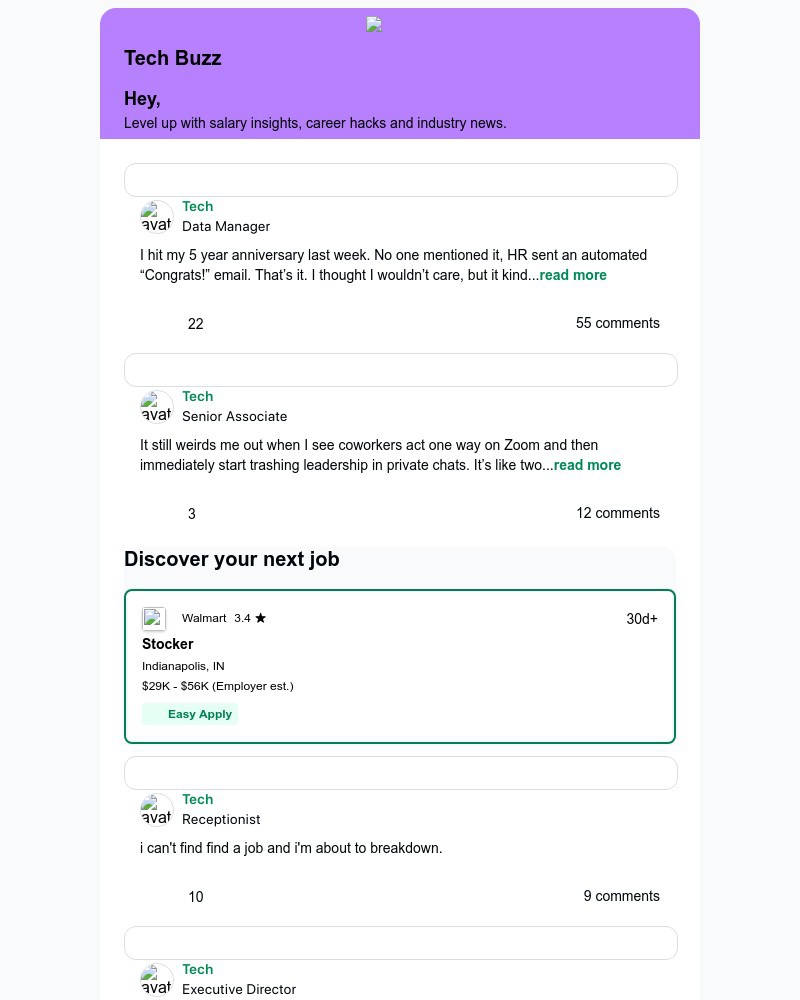Click the Tech link above Receptionist
The height and width of the screenshot is (1000, 800).
tap(197, 799)
